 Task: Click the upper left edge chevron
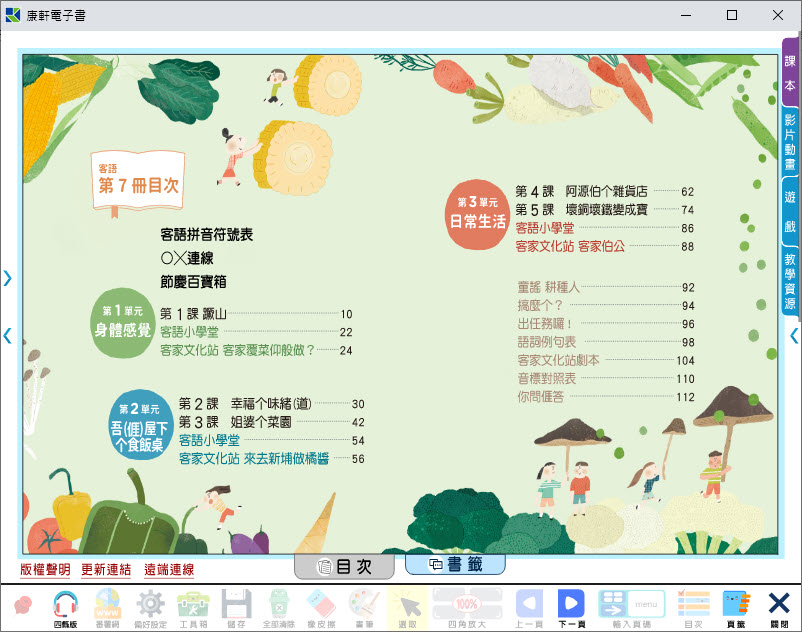(8, 278)
